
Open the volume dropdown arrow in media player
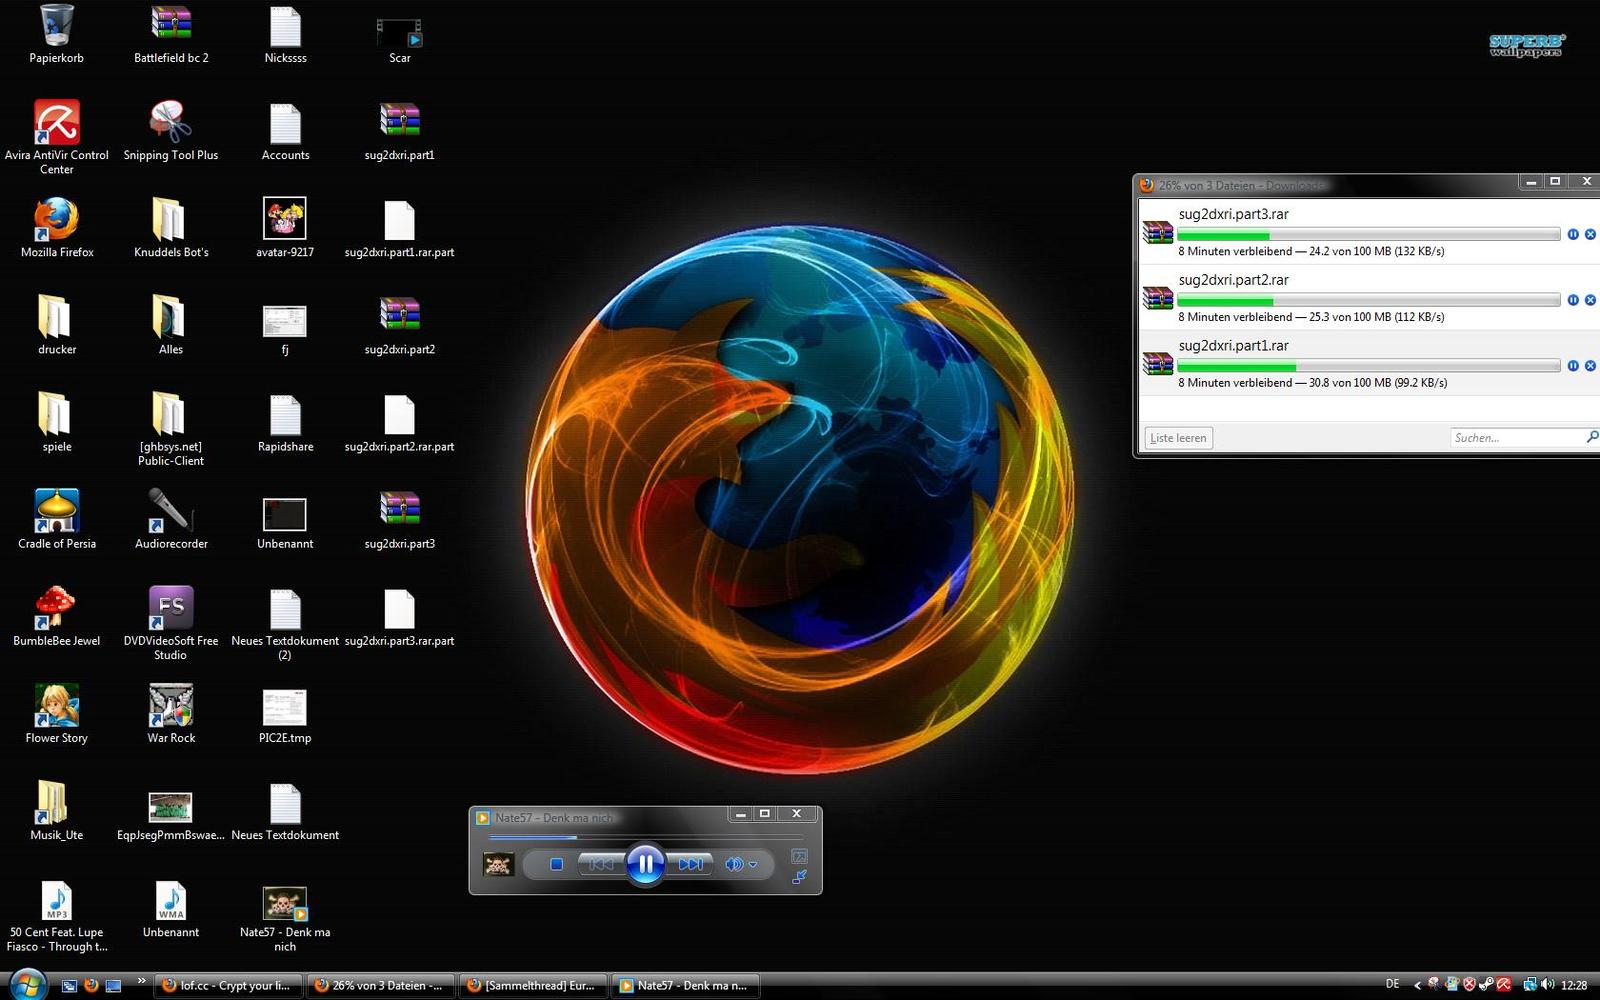(x=753, y=865)
